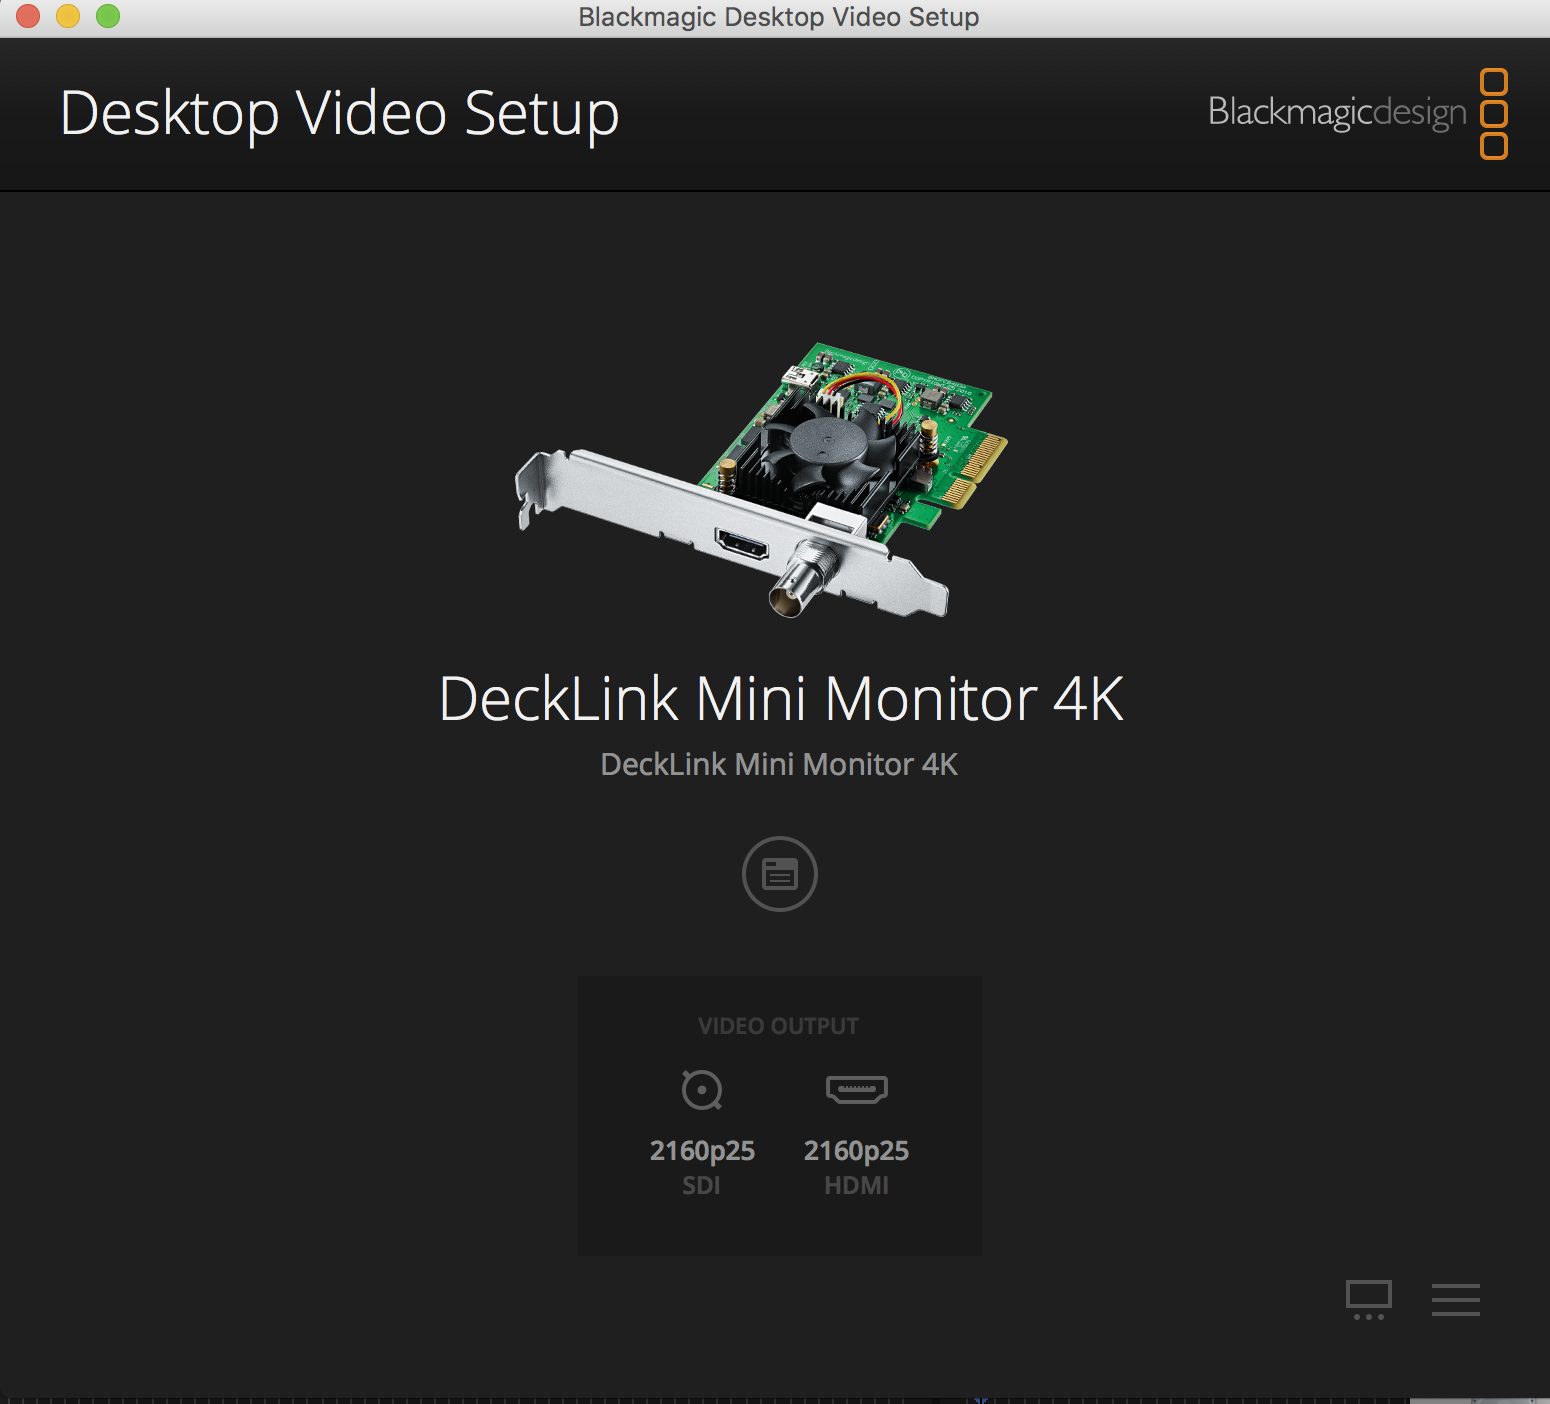Viewport: 1550px width, 1404px height.
Task: Select the large DeckLink Mini Monitor 4K title
Action: click(x=781, y=698)
